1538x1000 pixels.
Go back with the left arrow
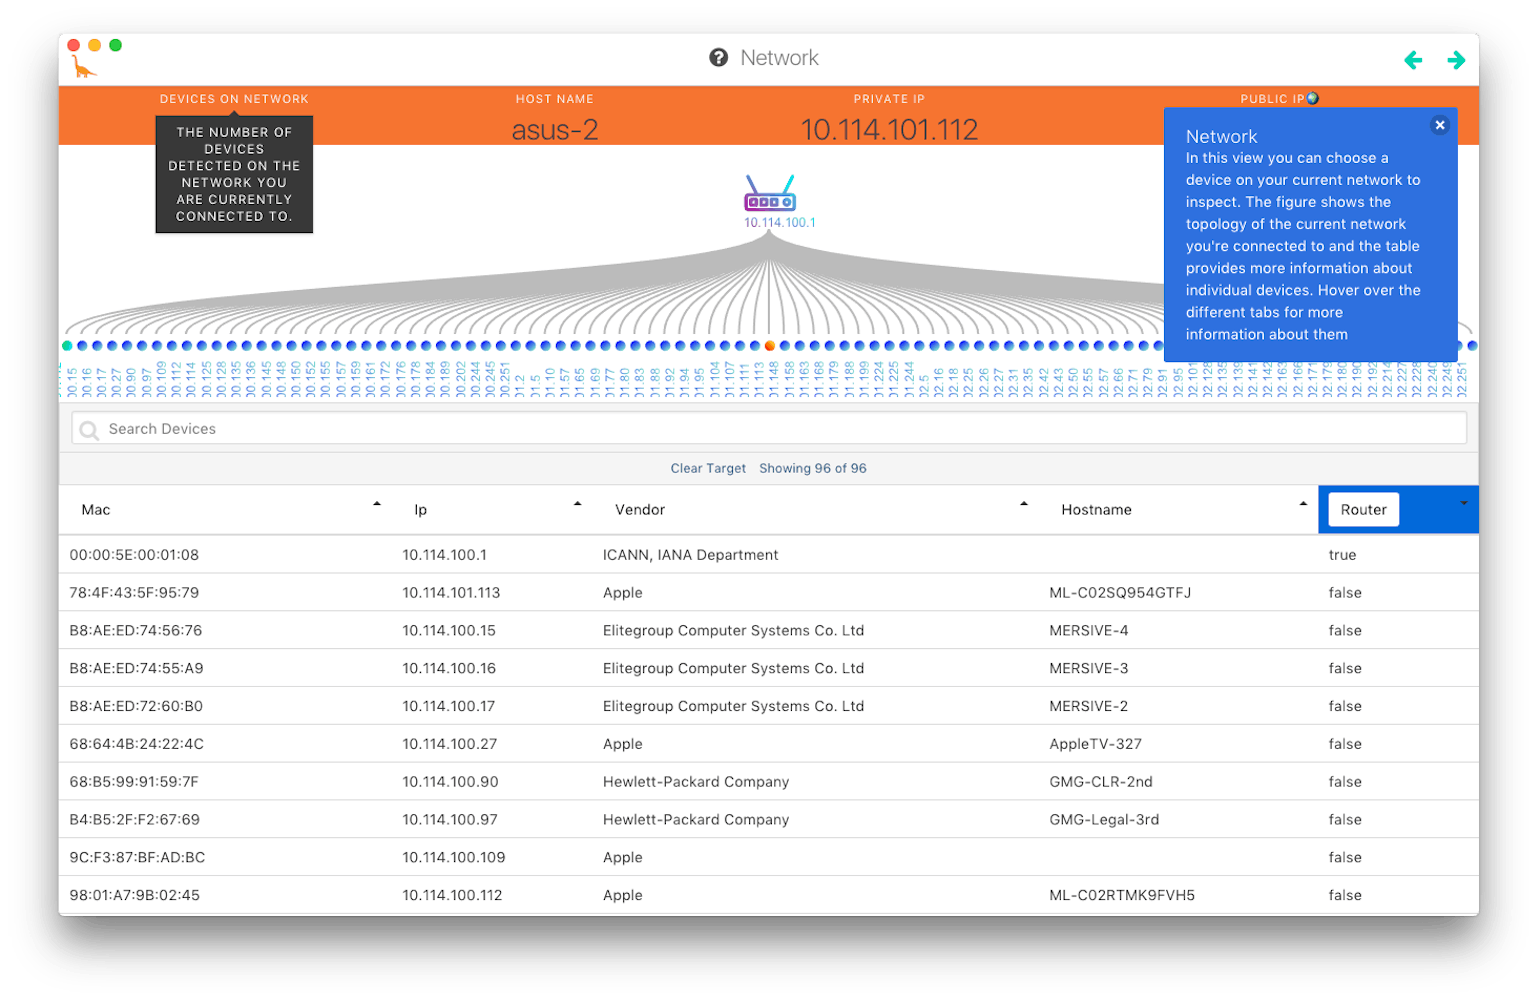pyautogui.click(x=1413, y=60)
